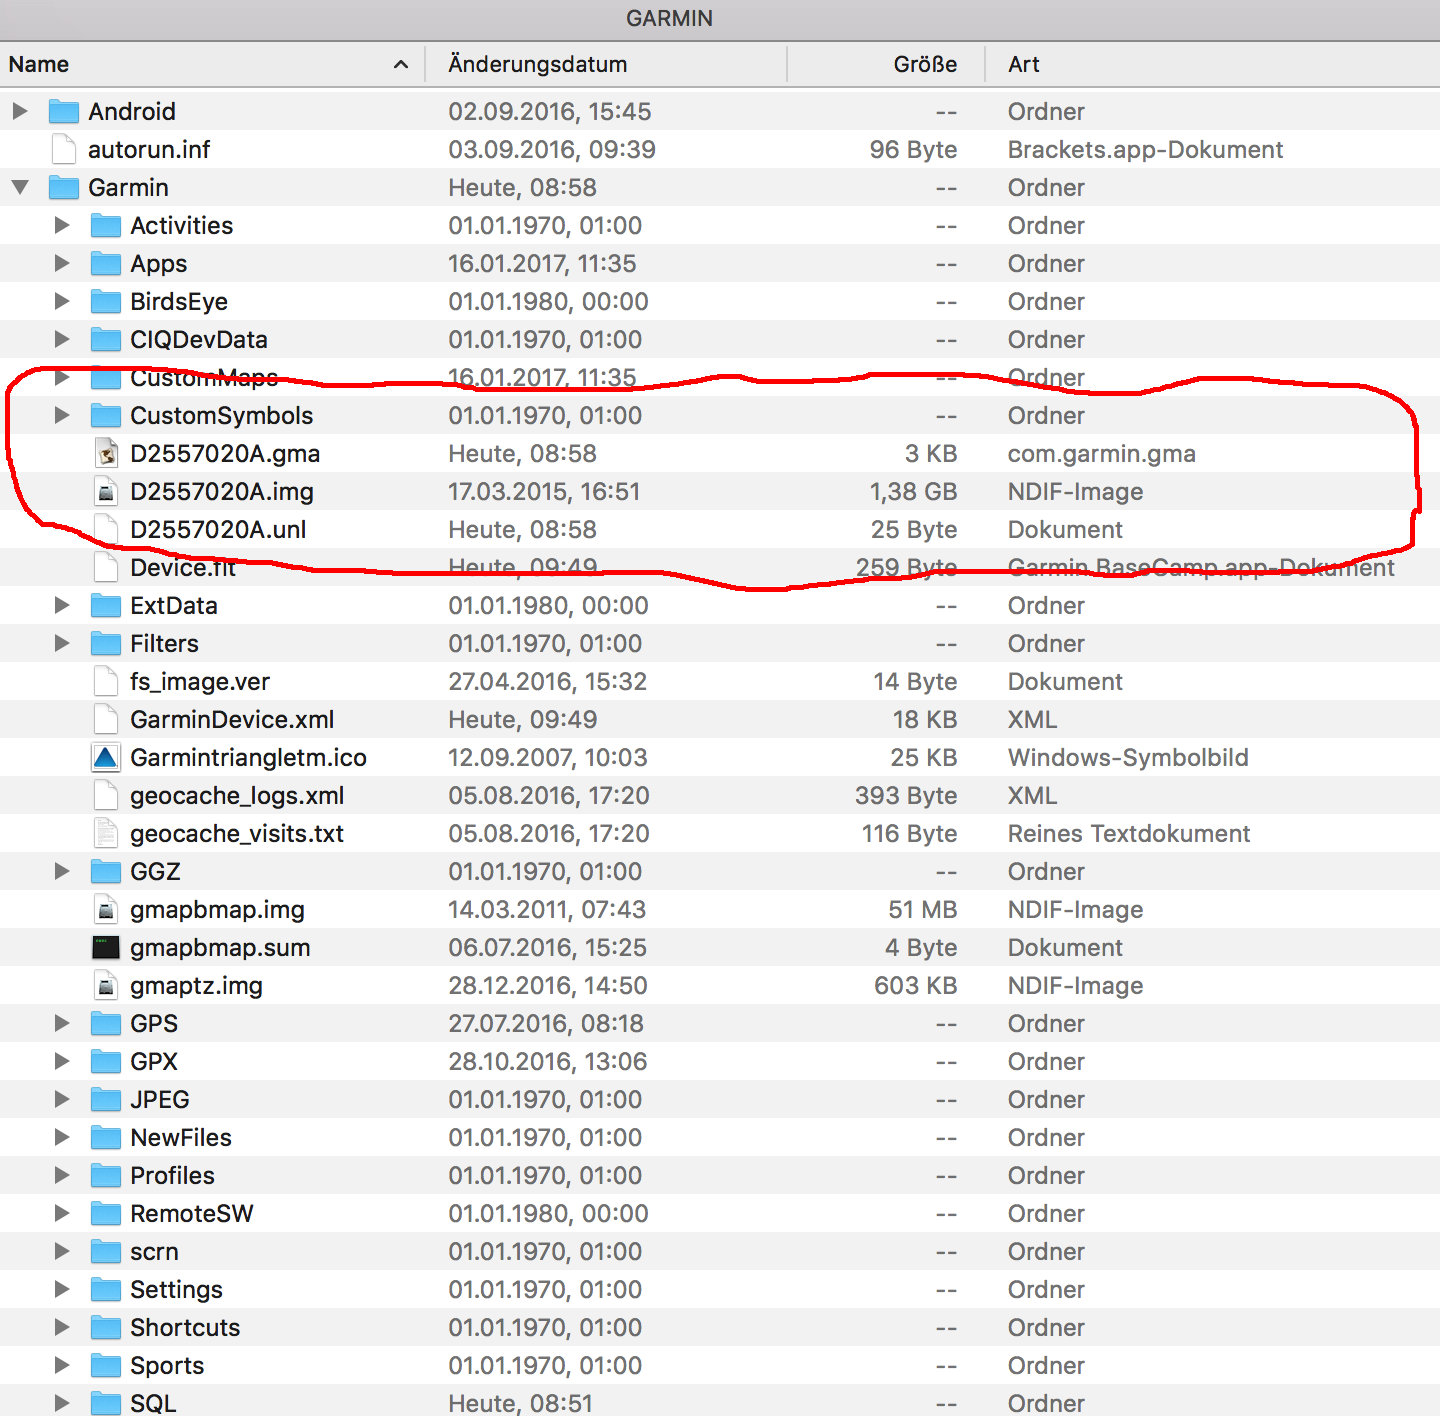Image resolution: width=1440 pixels, height=1416 pixels.
Task: Click the fs_image.ver file icon
Action: [x=106, y=681]
